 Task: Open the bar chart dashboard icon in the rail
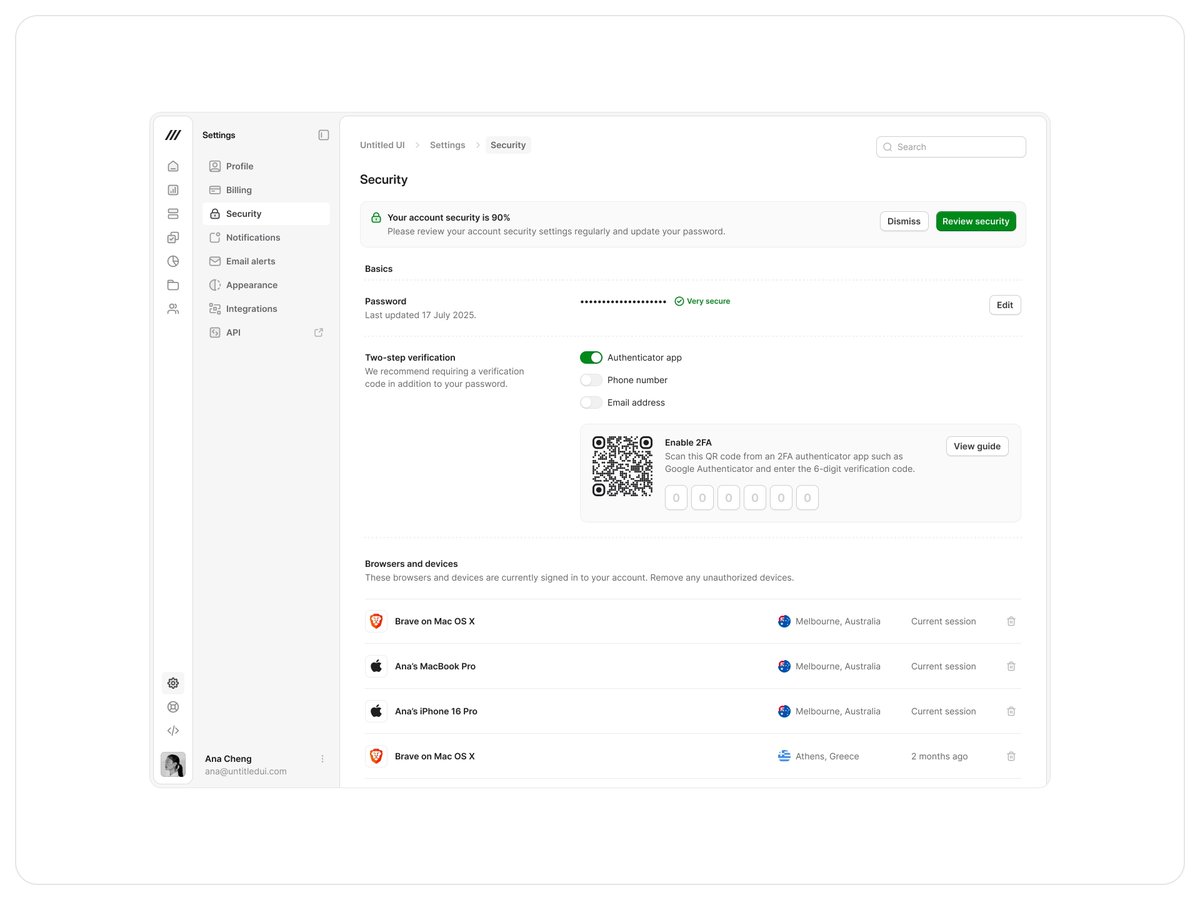(173, 190)
